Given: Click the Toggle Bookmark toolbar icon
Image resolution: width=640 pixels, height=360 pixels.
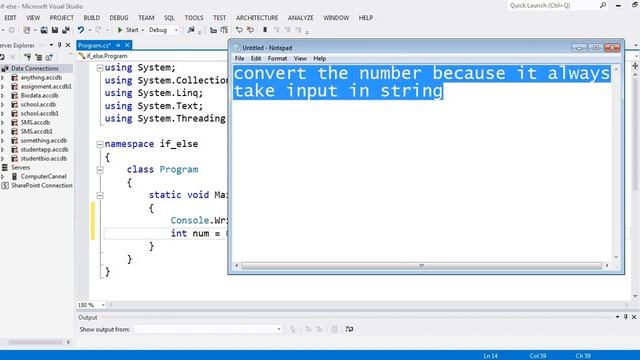Looking at the screenshot, I should [x=265, y=30].
